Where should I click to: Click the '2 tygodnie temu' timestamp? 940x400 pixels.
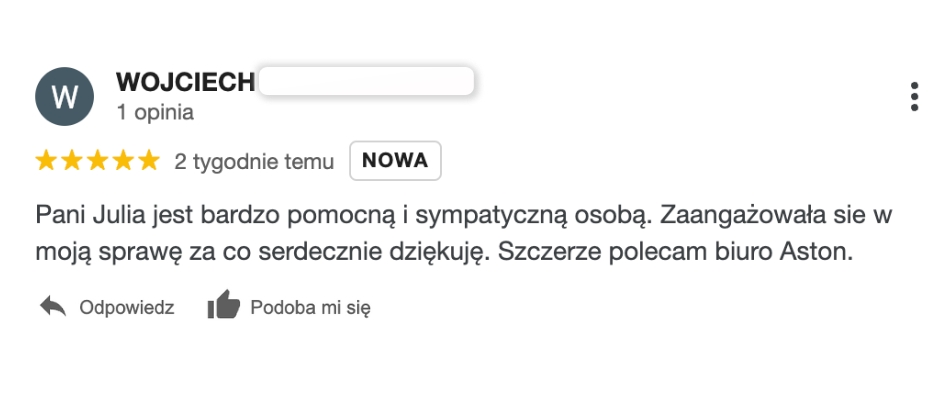click(x=254, y=161)
